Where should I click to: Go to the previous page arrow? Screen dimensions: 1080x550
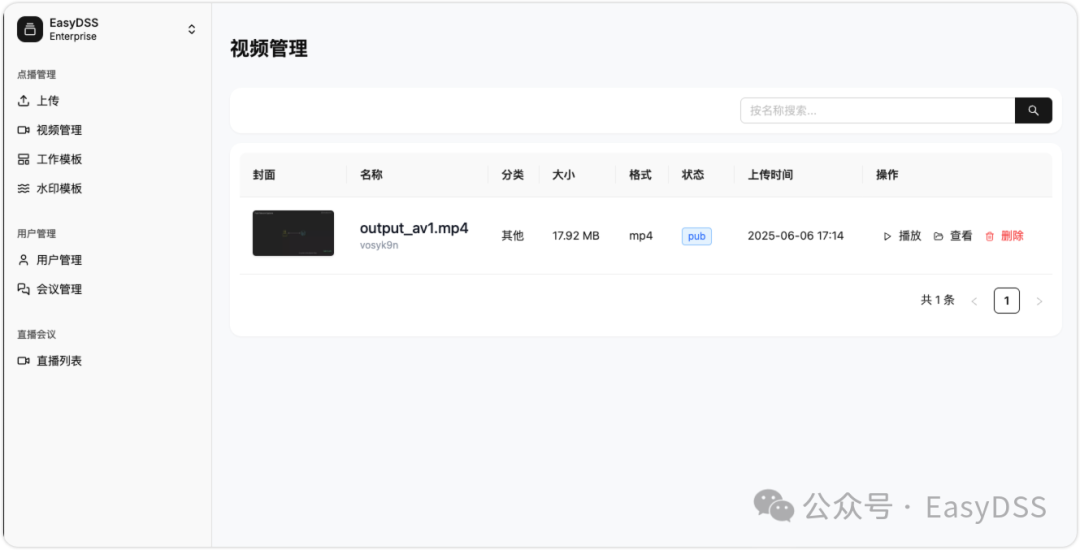974,301
